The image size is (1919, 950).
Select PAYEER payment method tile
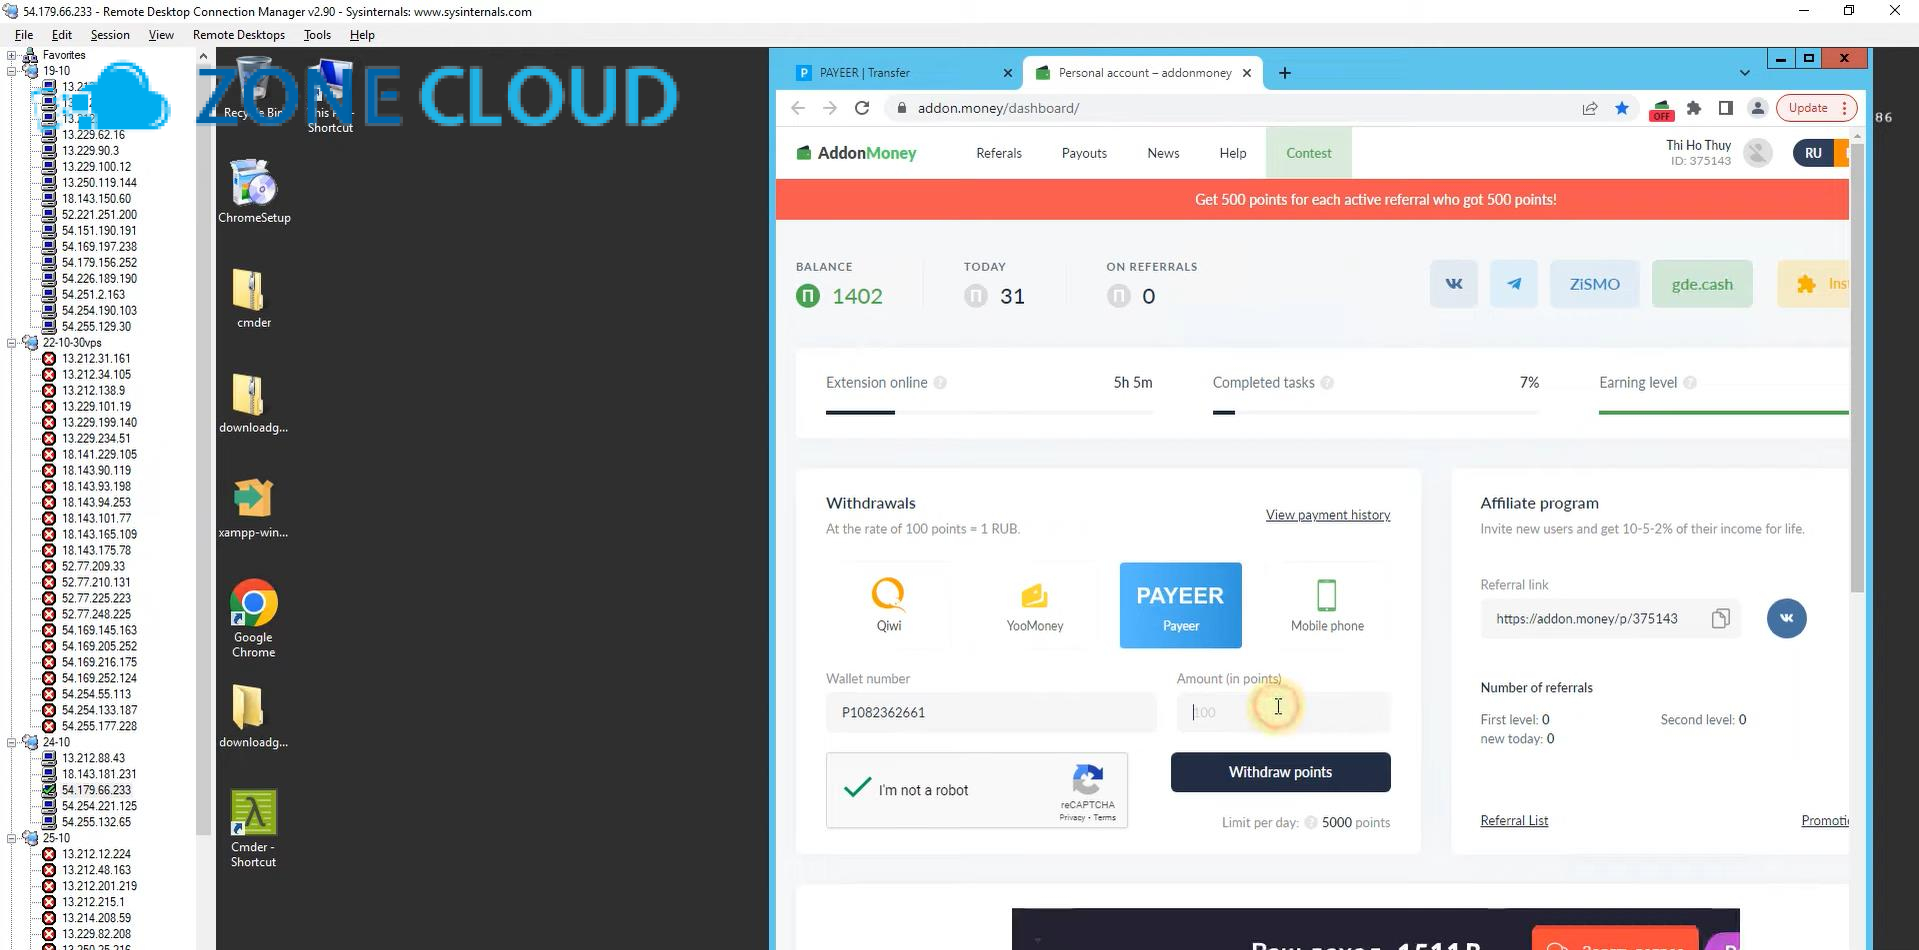click(x=1180, y=605)
